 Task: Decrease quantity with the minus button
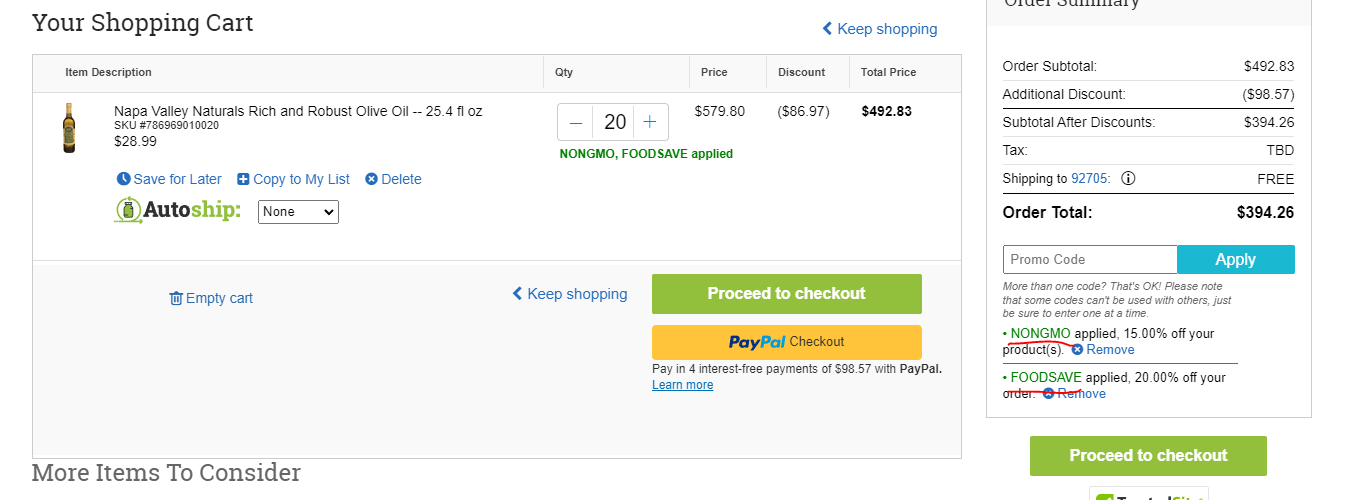[x=576, y=122]
